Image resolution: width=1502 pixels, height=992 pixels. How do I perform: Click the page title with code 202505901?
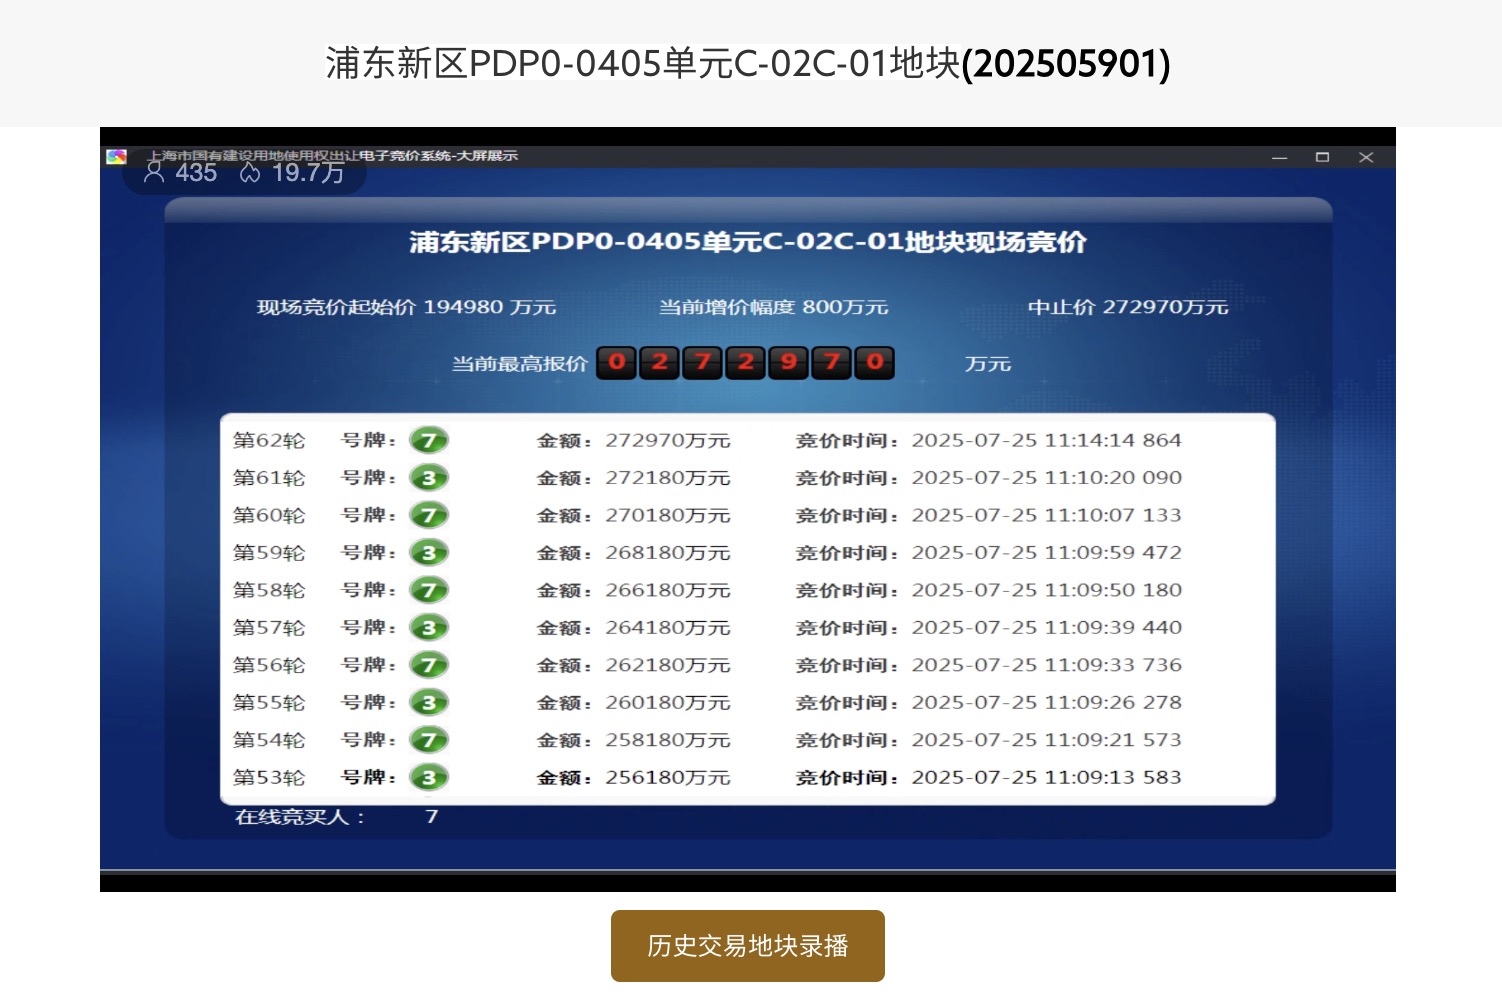[x=747, y=63]
